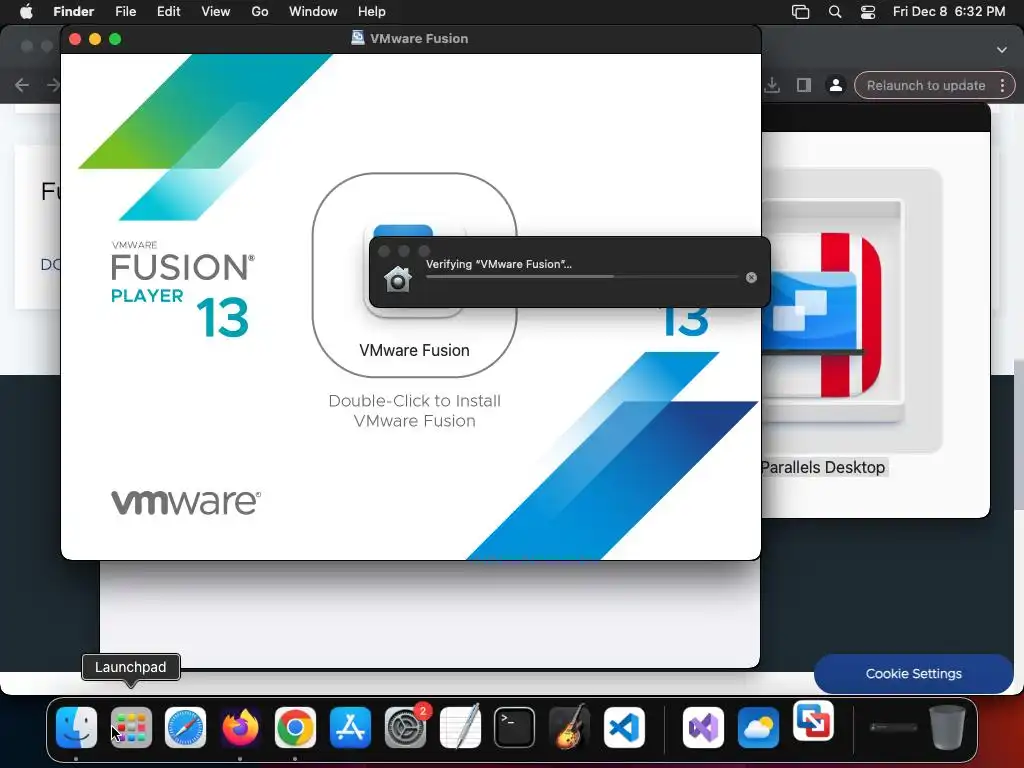Screen dimensions: 1024x768
Task: Click the date and time in menu bar
Action: (x=949, y=12)
